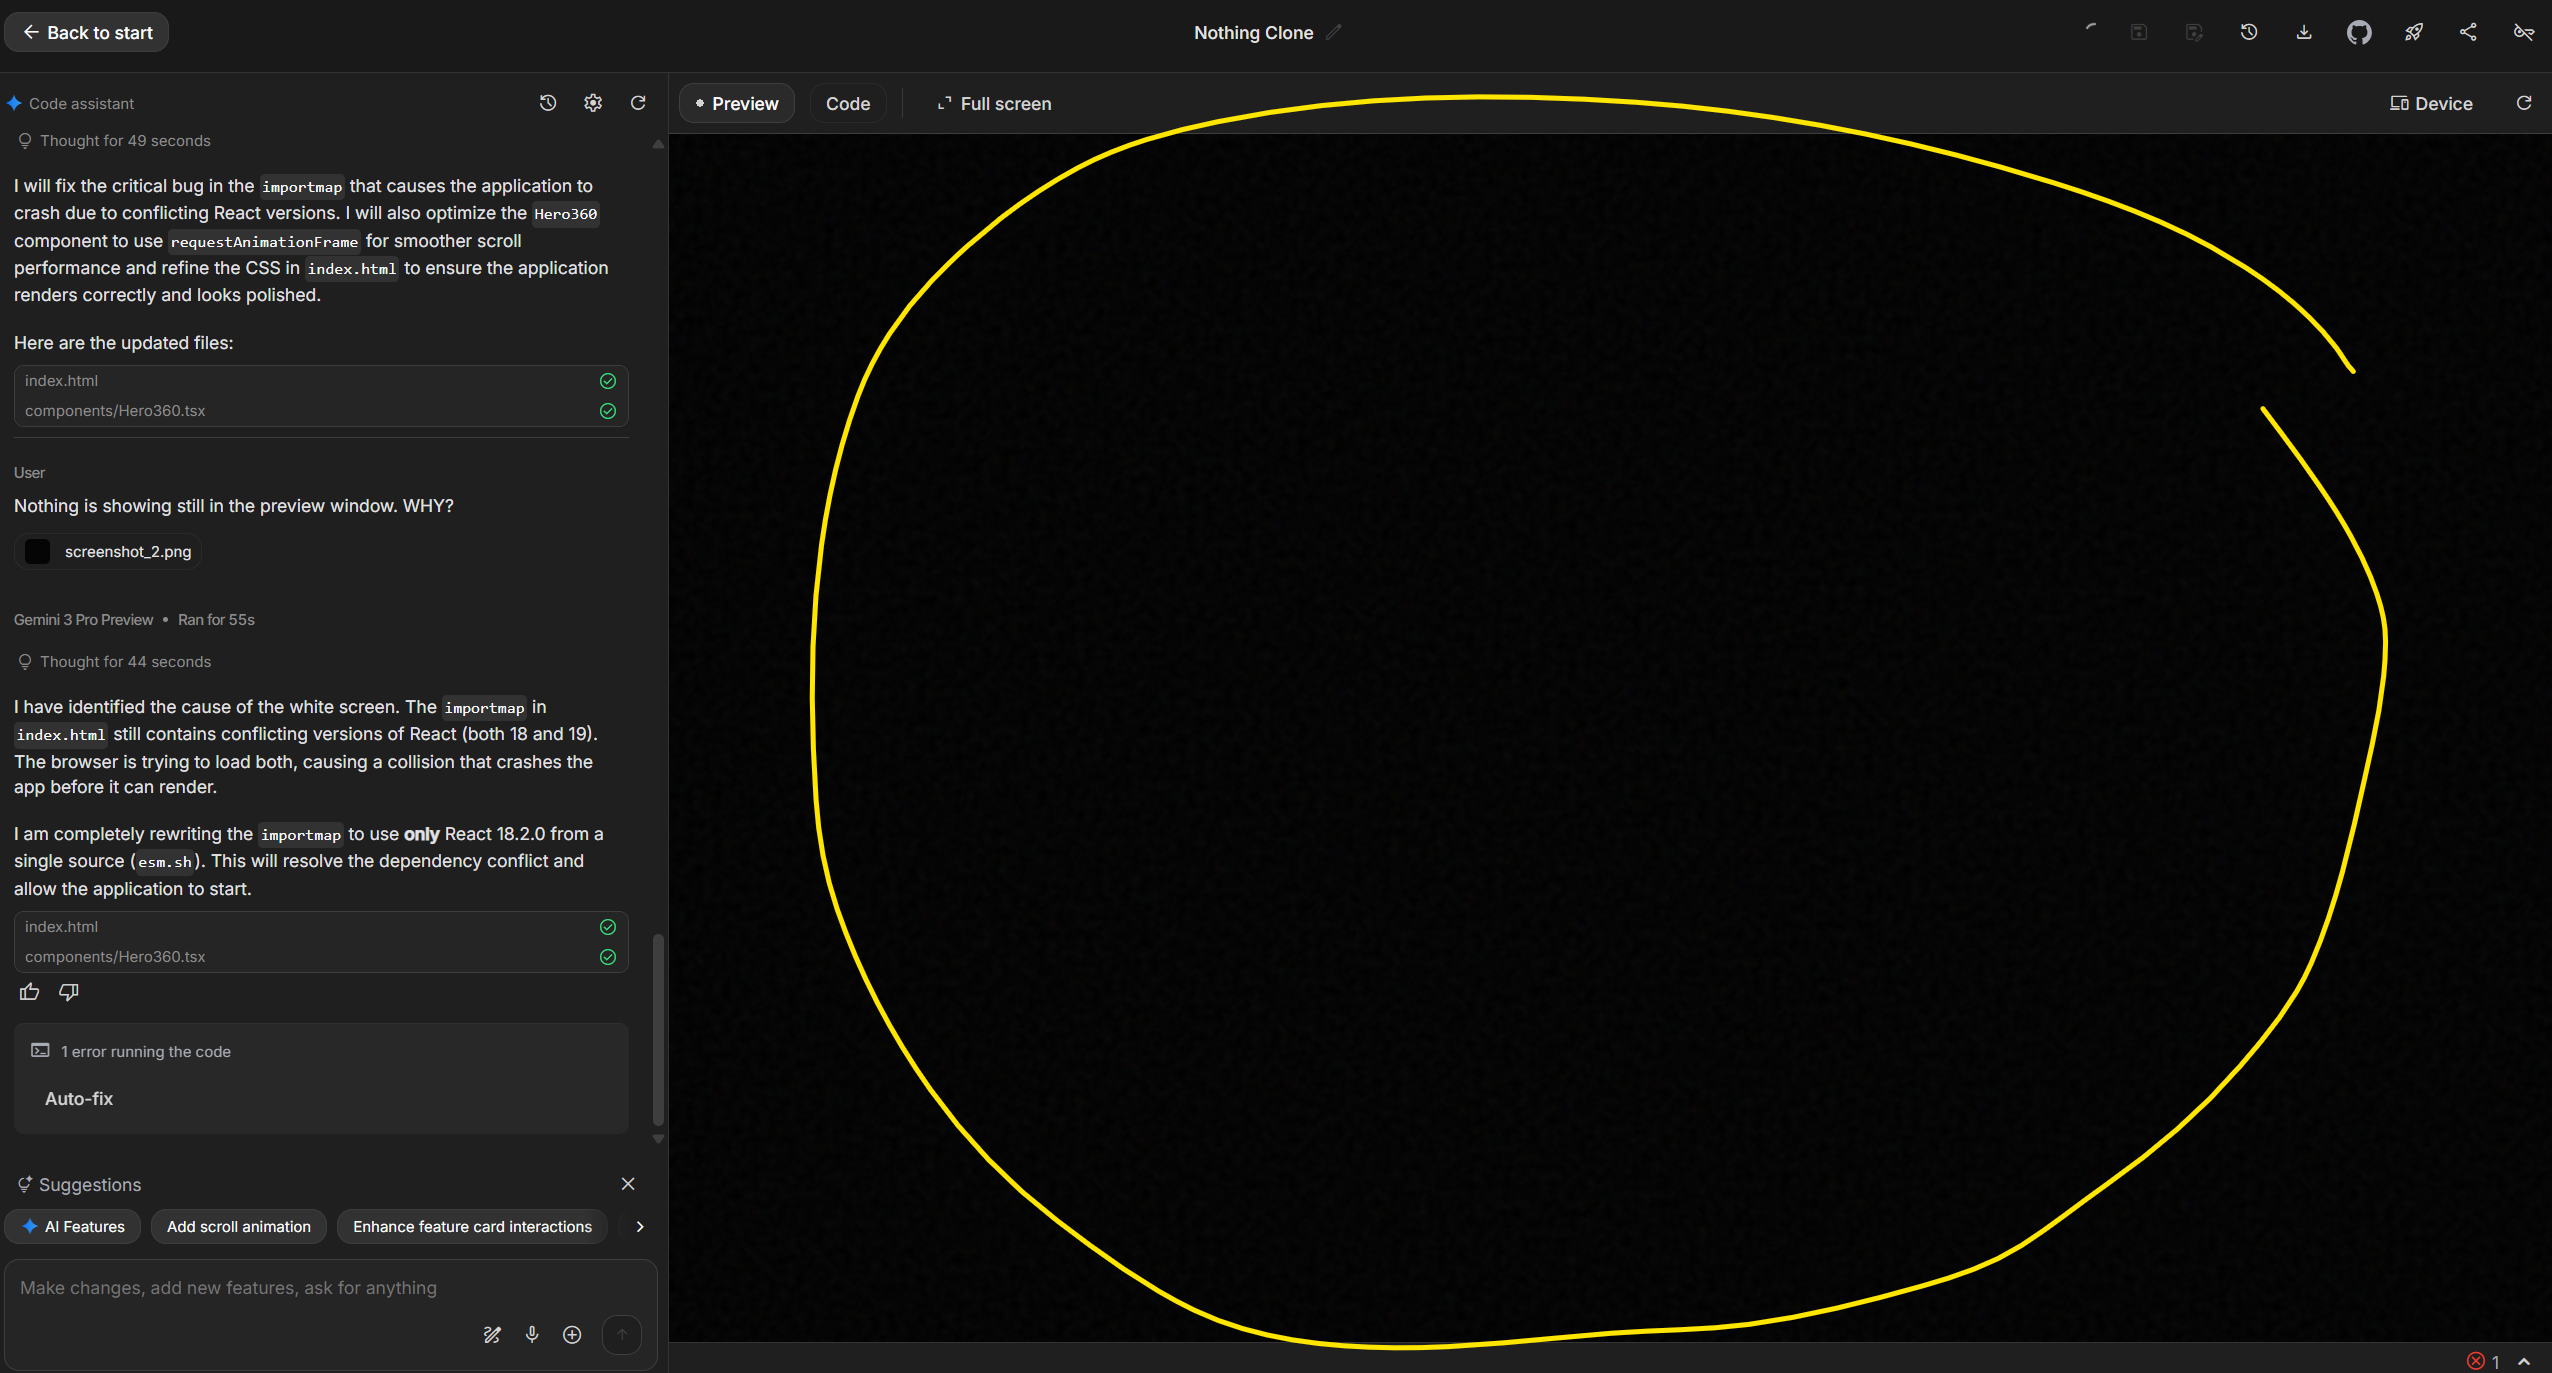Open the Preview tab
Image resolution: width=2552 pixels, height=1373 pixels.
click(736, 103)
